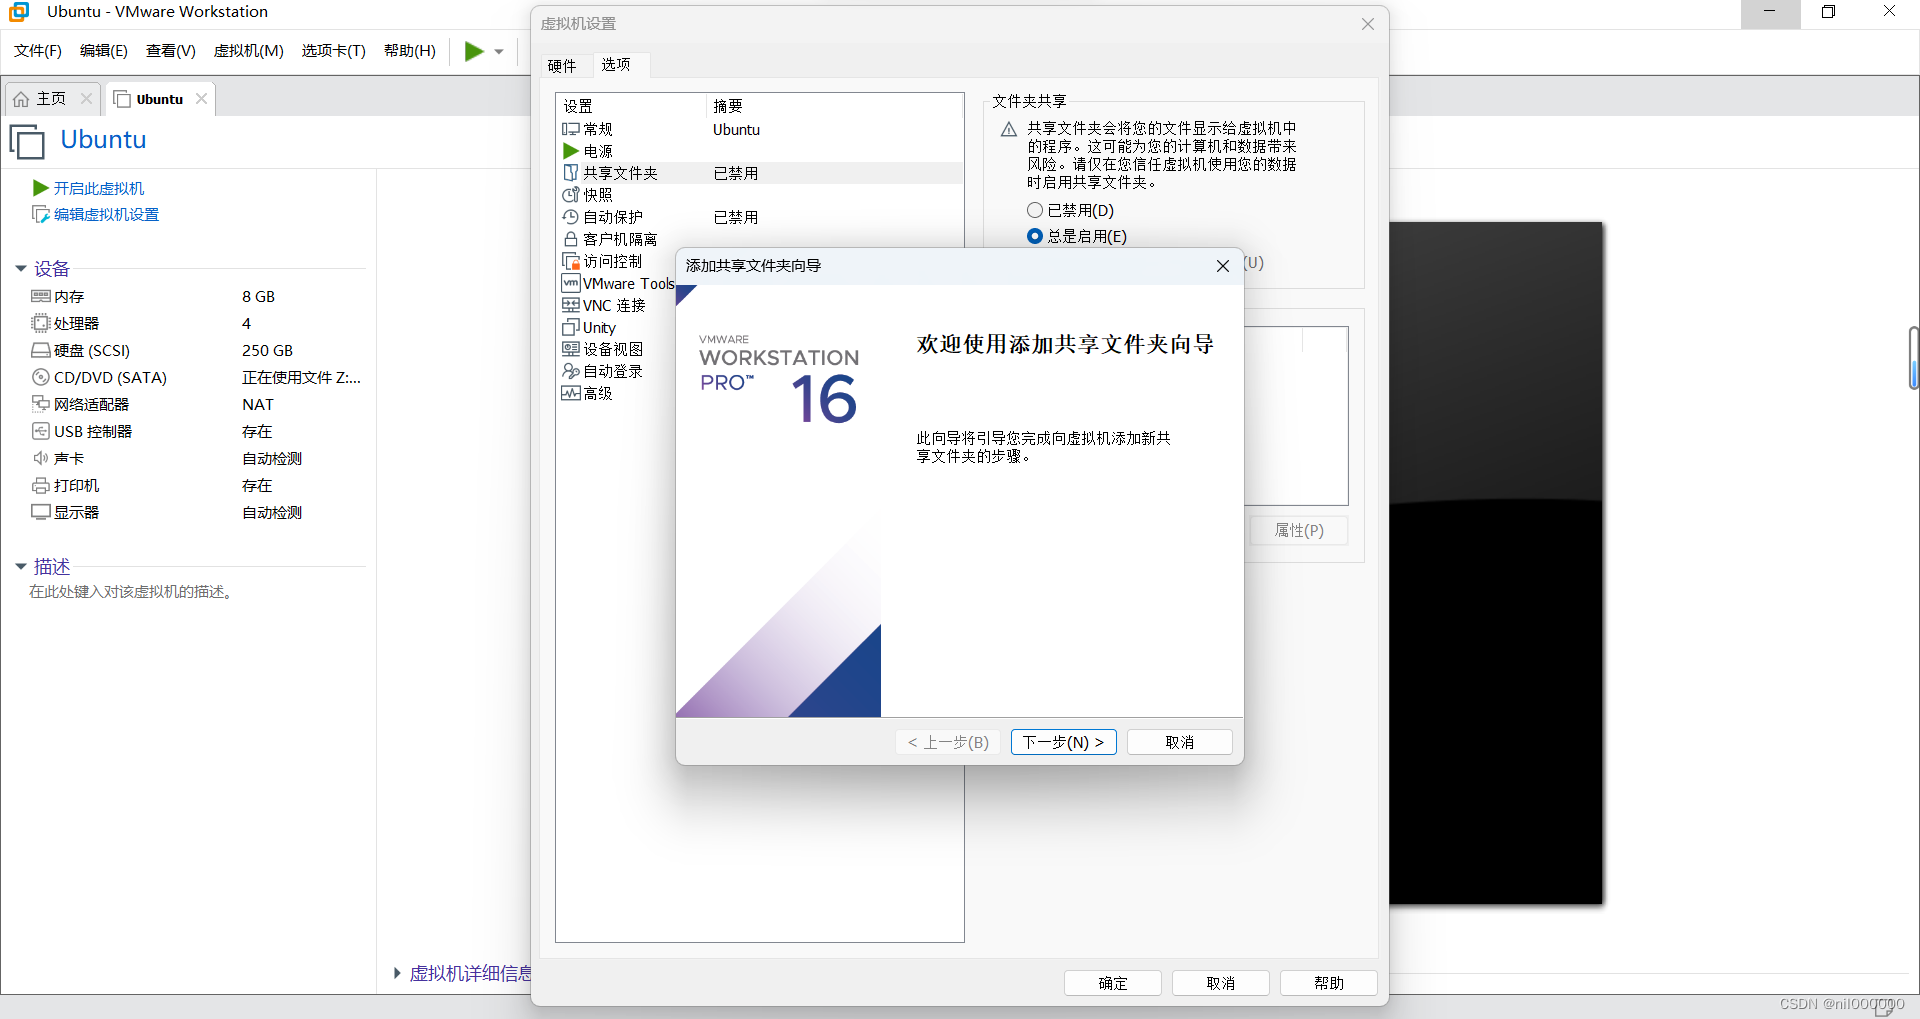
Task: Open the power options dropdown arrow in toolbar
Action: click(x=499, y=52)
